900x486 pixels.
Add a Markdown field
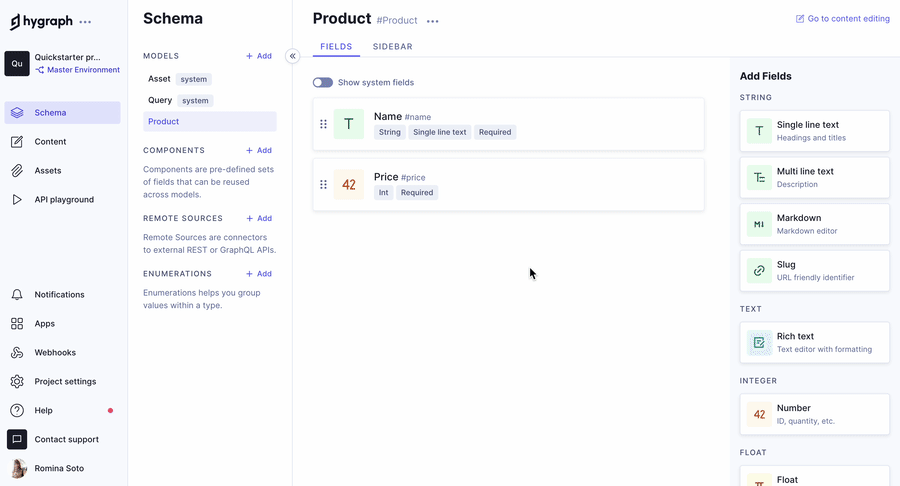[814, 224]
